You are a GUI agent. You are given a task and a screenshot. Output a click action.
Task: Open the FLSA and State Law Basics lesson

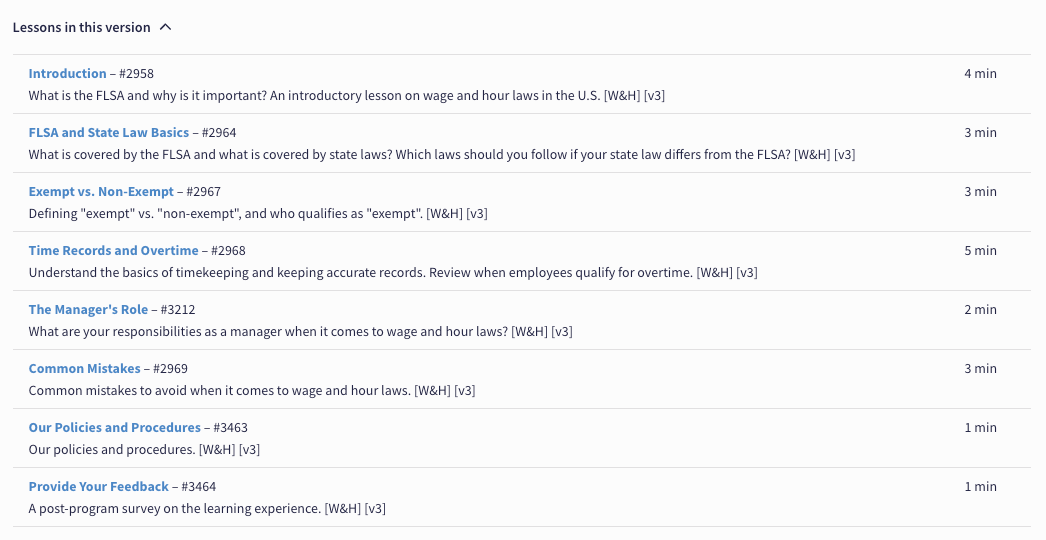pos(108,133)
